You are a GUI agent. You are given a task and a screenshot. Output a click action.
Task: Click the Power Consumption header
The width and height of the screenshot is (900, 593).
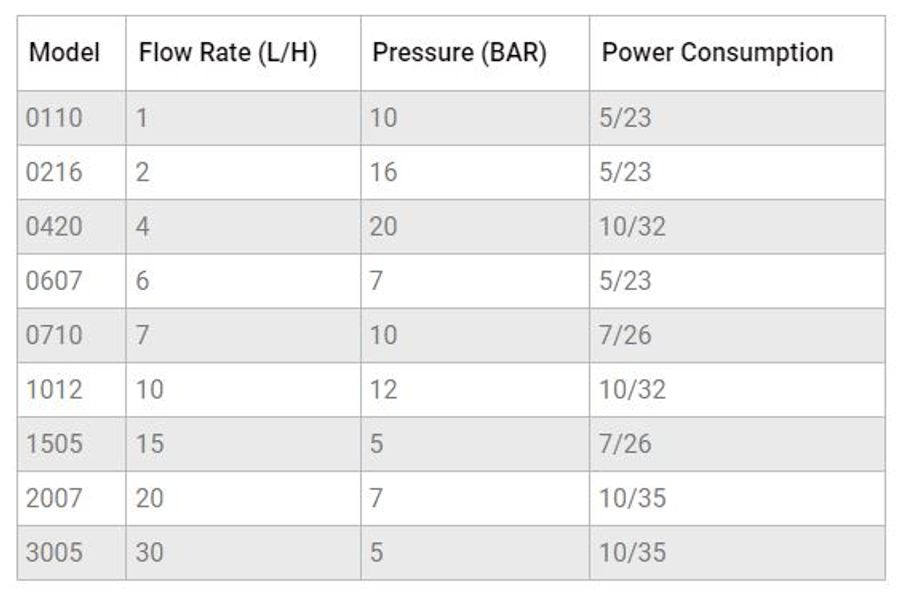pyautogui.click(x=717, y=53)
